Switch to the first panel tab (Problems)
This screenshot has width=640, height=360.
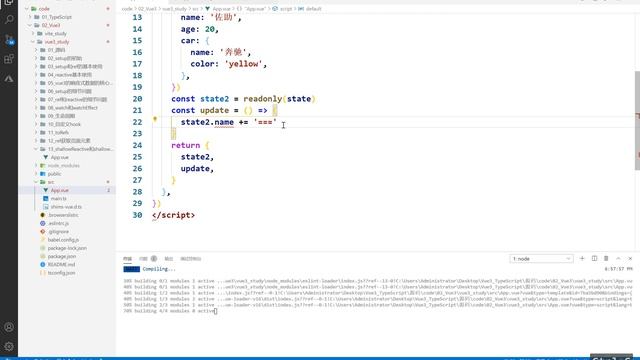pyautogui.click(x=127, y=259)
